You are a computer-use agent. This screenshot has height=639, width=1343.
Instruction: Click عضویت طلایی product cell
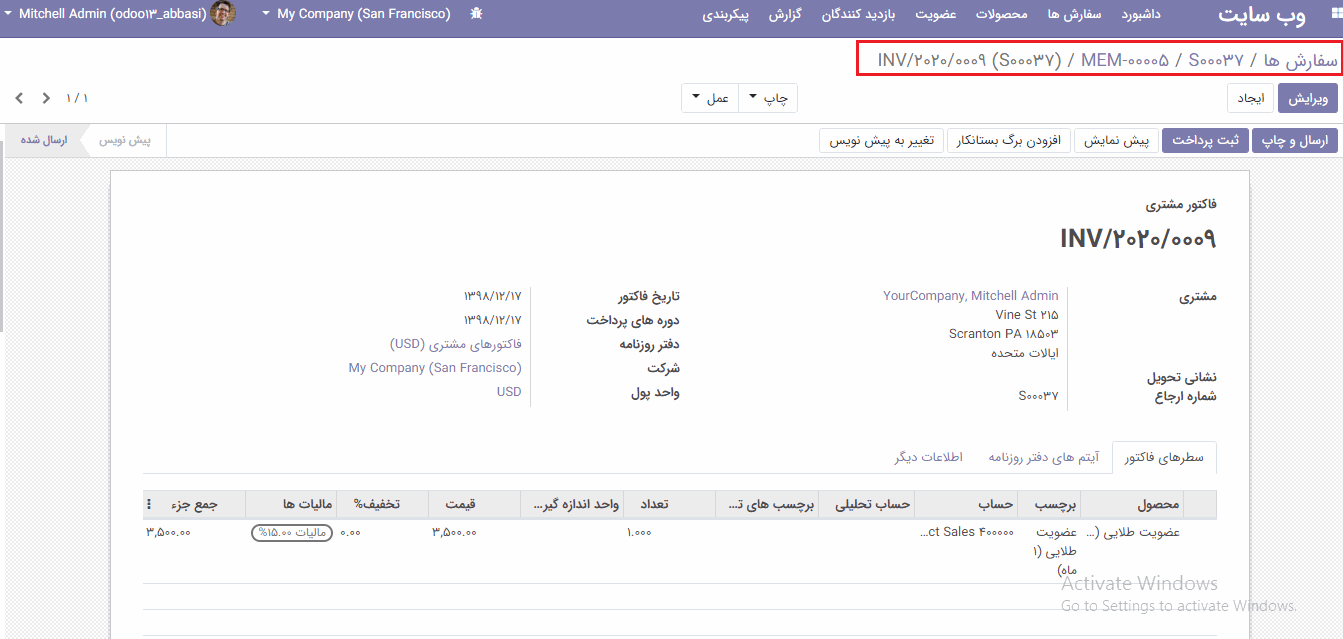point(1133,532)
